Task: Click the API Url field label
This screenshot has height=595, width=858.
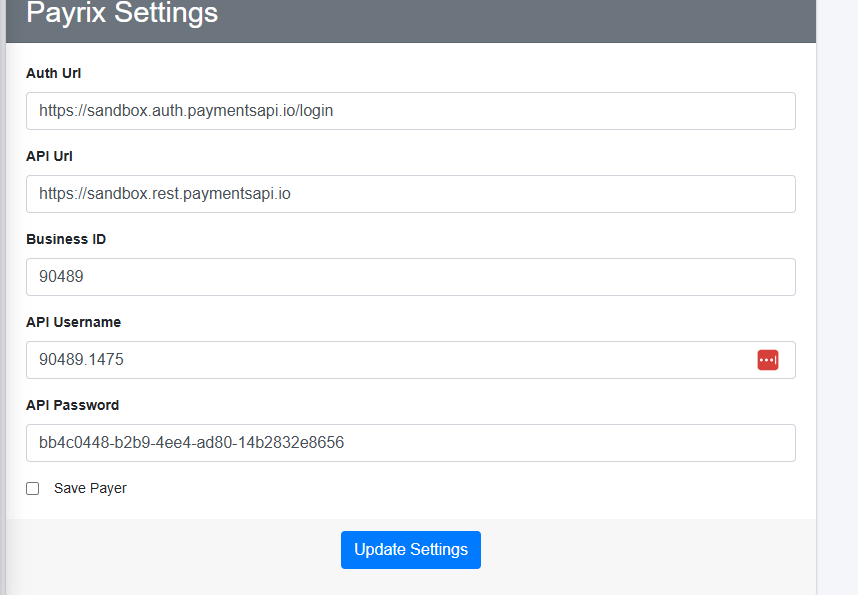Action: (x=49, y=156)
